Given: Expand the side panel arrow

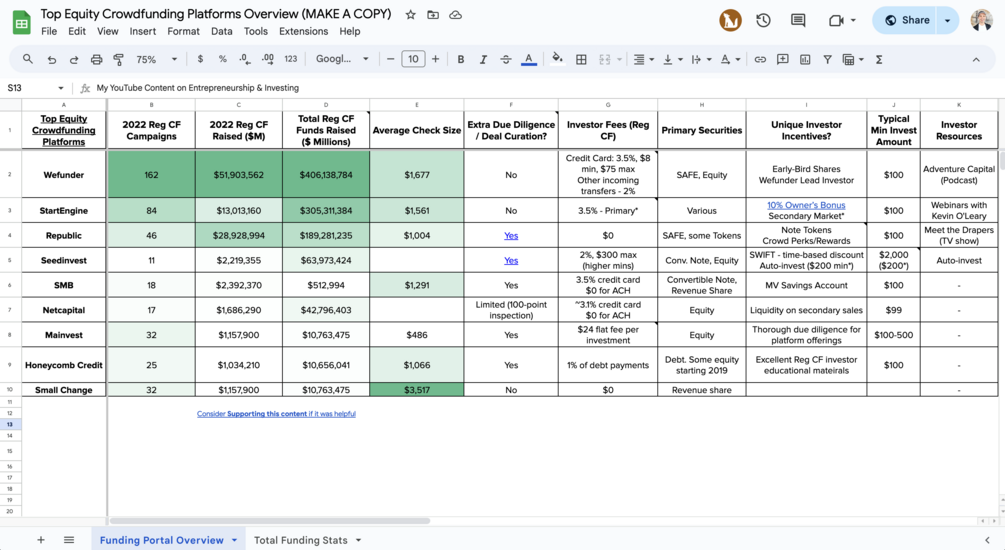Looking at the screenshot, I should click(x=987, y=540).
